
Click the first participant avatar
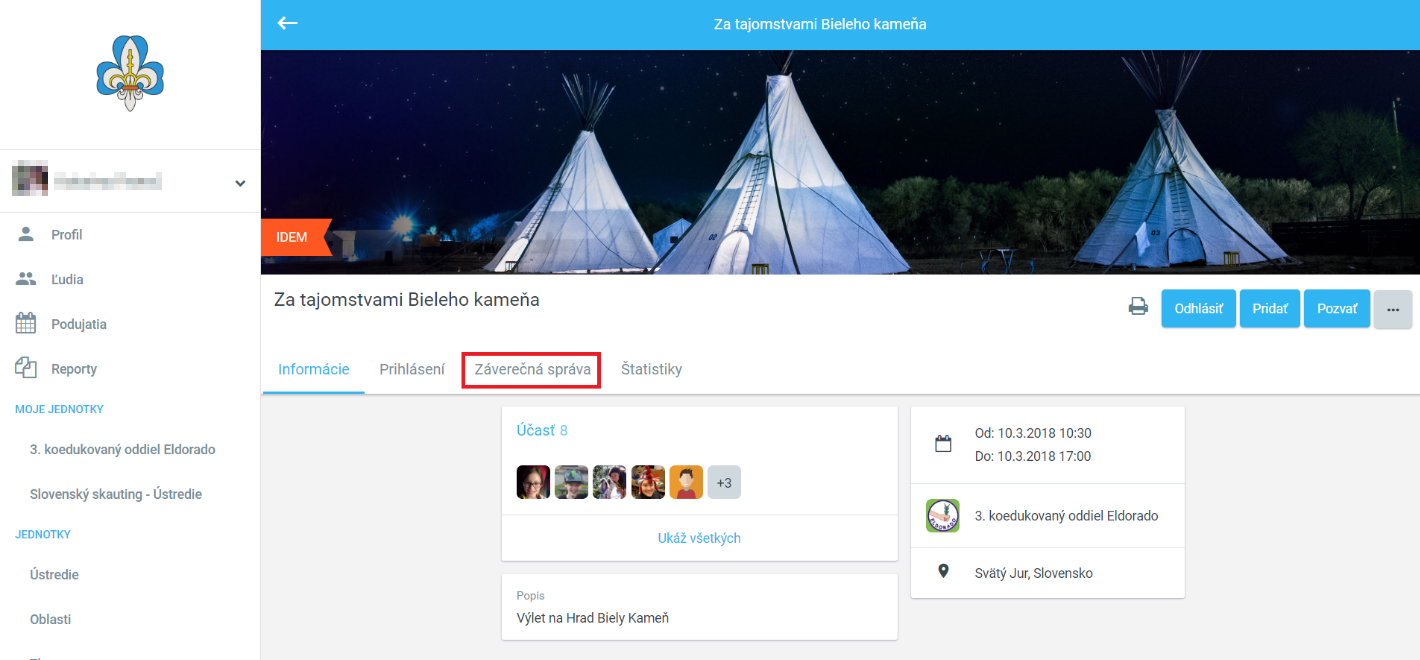click(533, 483)
